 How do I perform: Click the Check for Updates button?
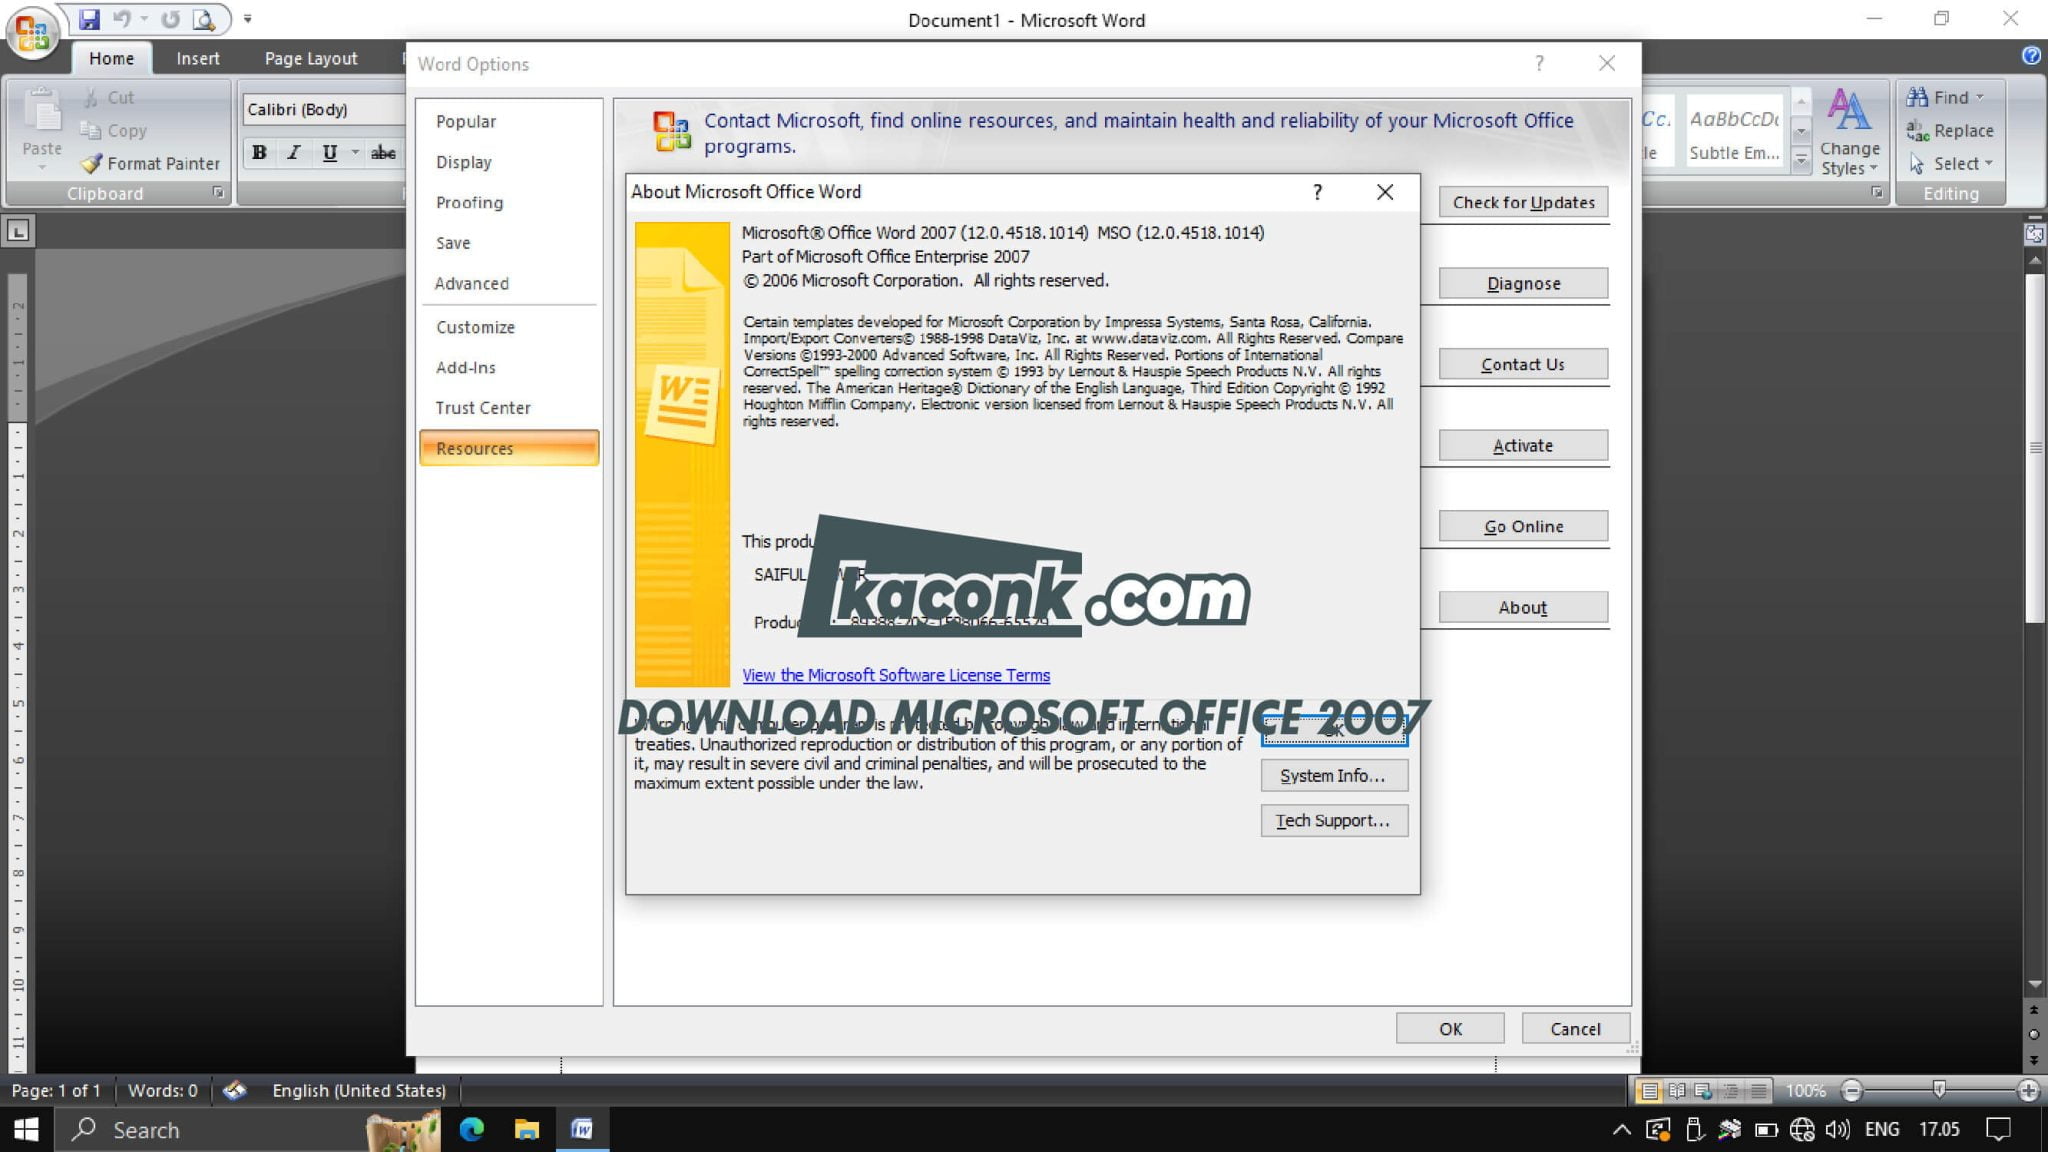pos(1522,201)
